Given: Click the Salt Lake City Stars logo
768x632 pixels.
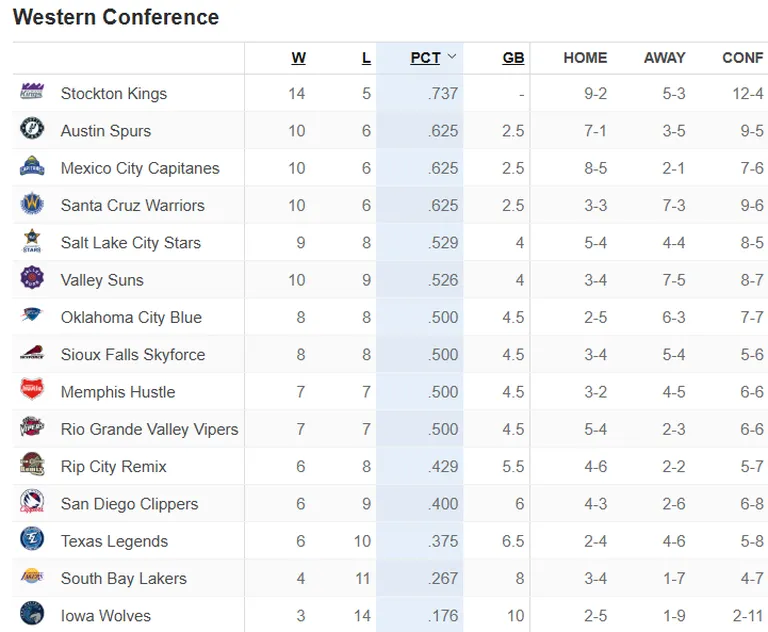Looking at the screenshot, I should [x=32, y=241].
